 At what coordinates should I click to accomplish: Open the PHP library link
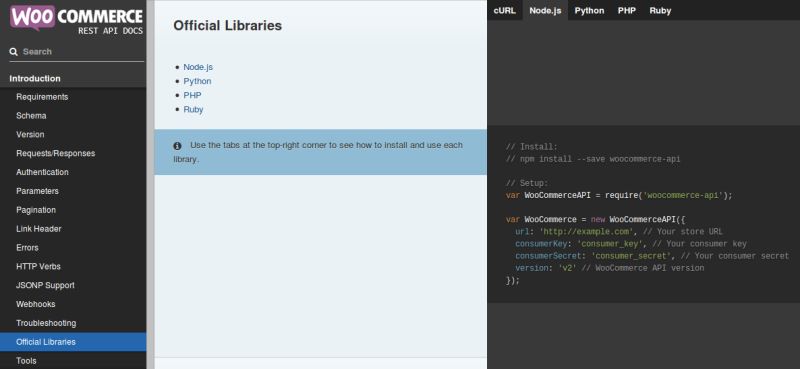[192, 95]
